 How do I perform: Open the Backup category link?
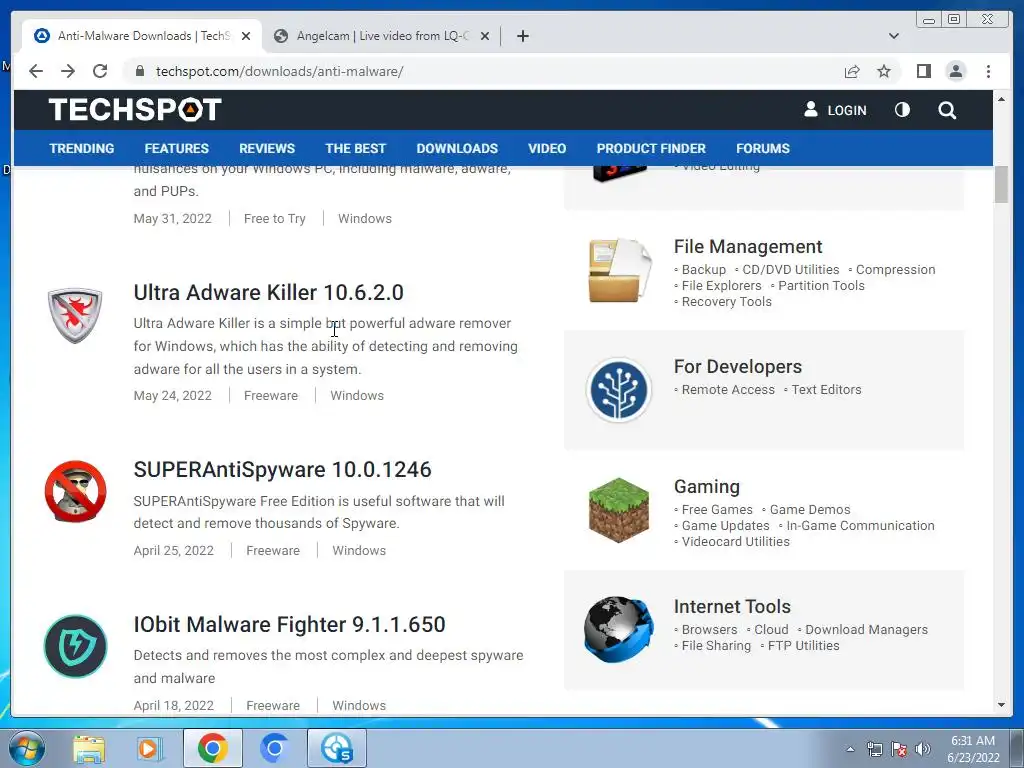[703, 270]
